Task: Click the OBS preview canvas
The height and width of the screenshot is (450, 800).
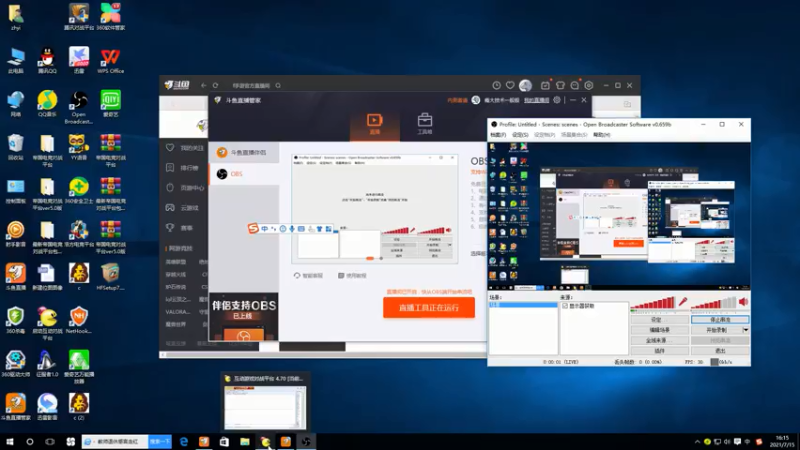Action: pyautogui.click(x=619, y=215)
